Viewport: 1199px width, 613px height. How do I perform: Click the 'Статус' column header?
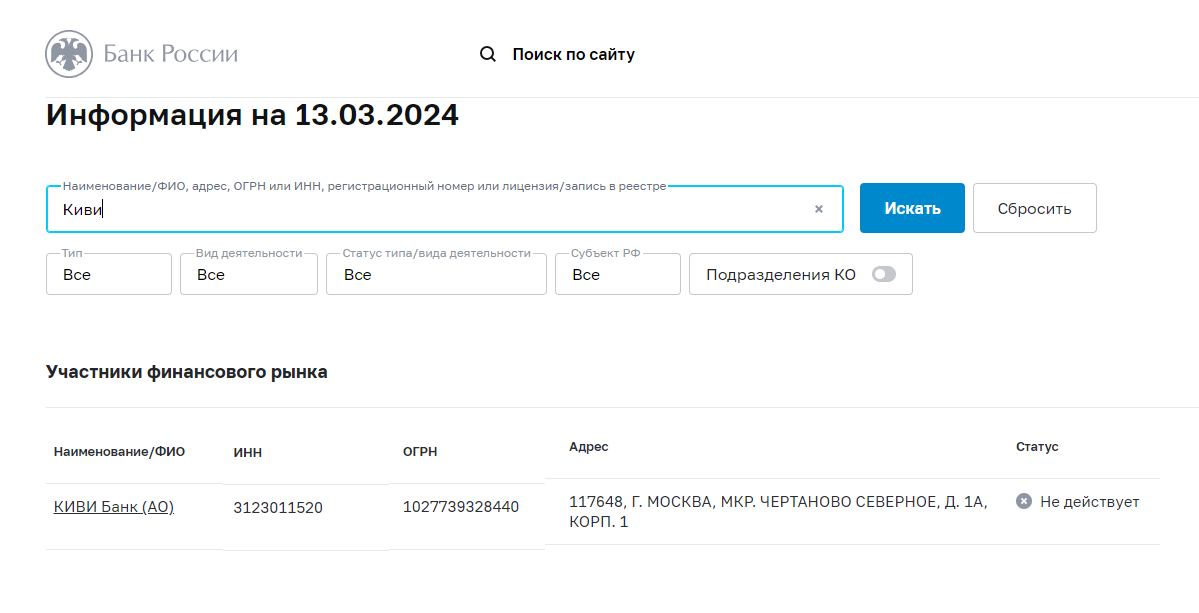pyautogui.click(x=1036, y=447)
